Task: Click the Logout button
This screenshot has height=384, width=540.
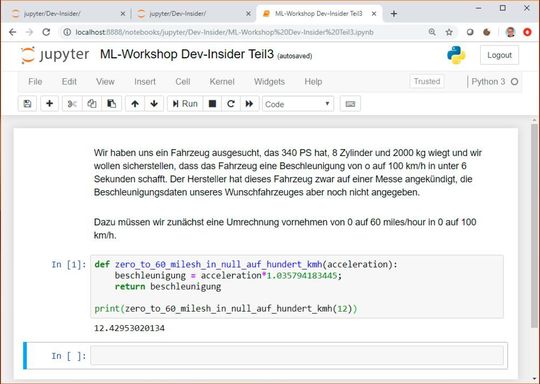Action: (x=499, y=55)
